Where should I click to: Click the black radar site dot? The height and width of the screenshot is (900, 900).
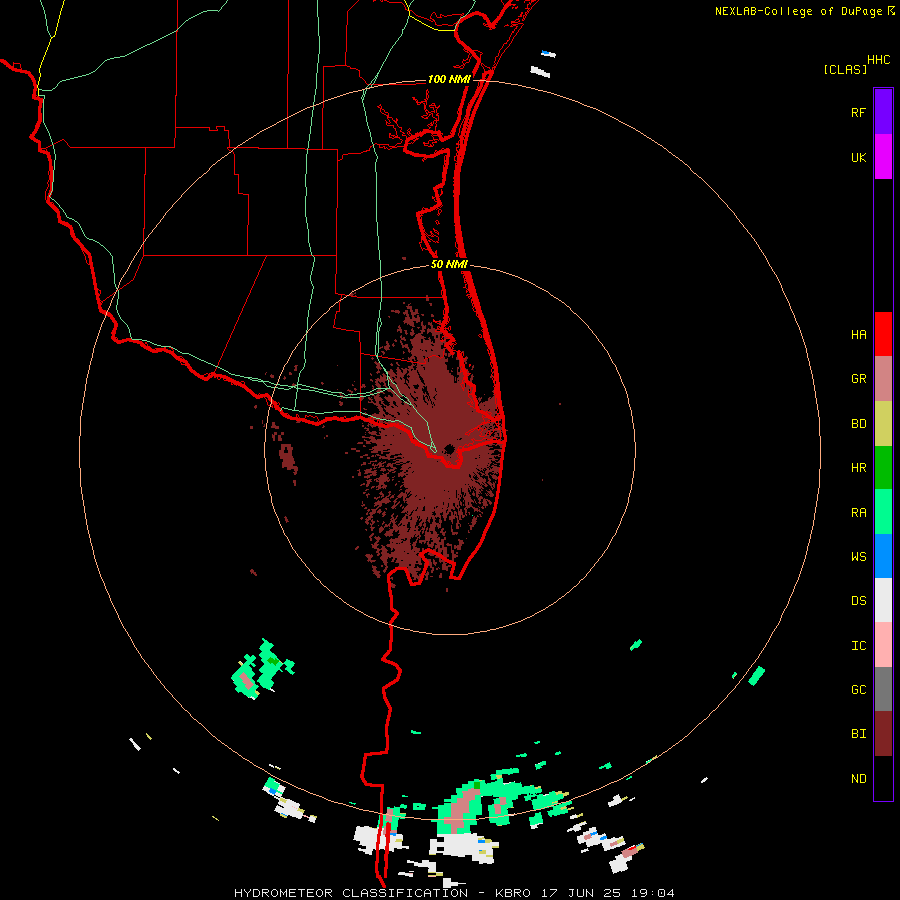pyautogui.click(x=449, y=449)
